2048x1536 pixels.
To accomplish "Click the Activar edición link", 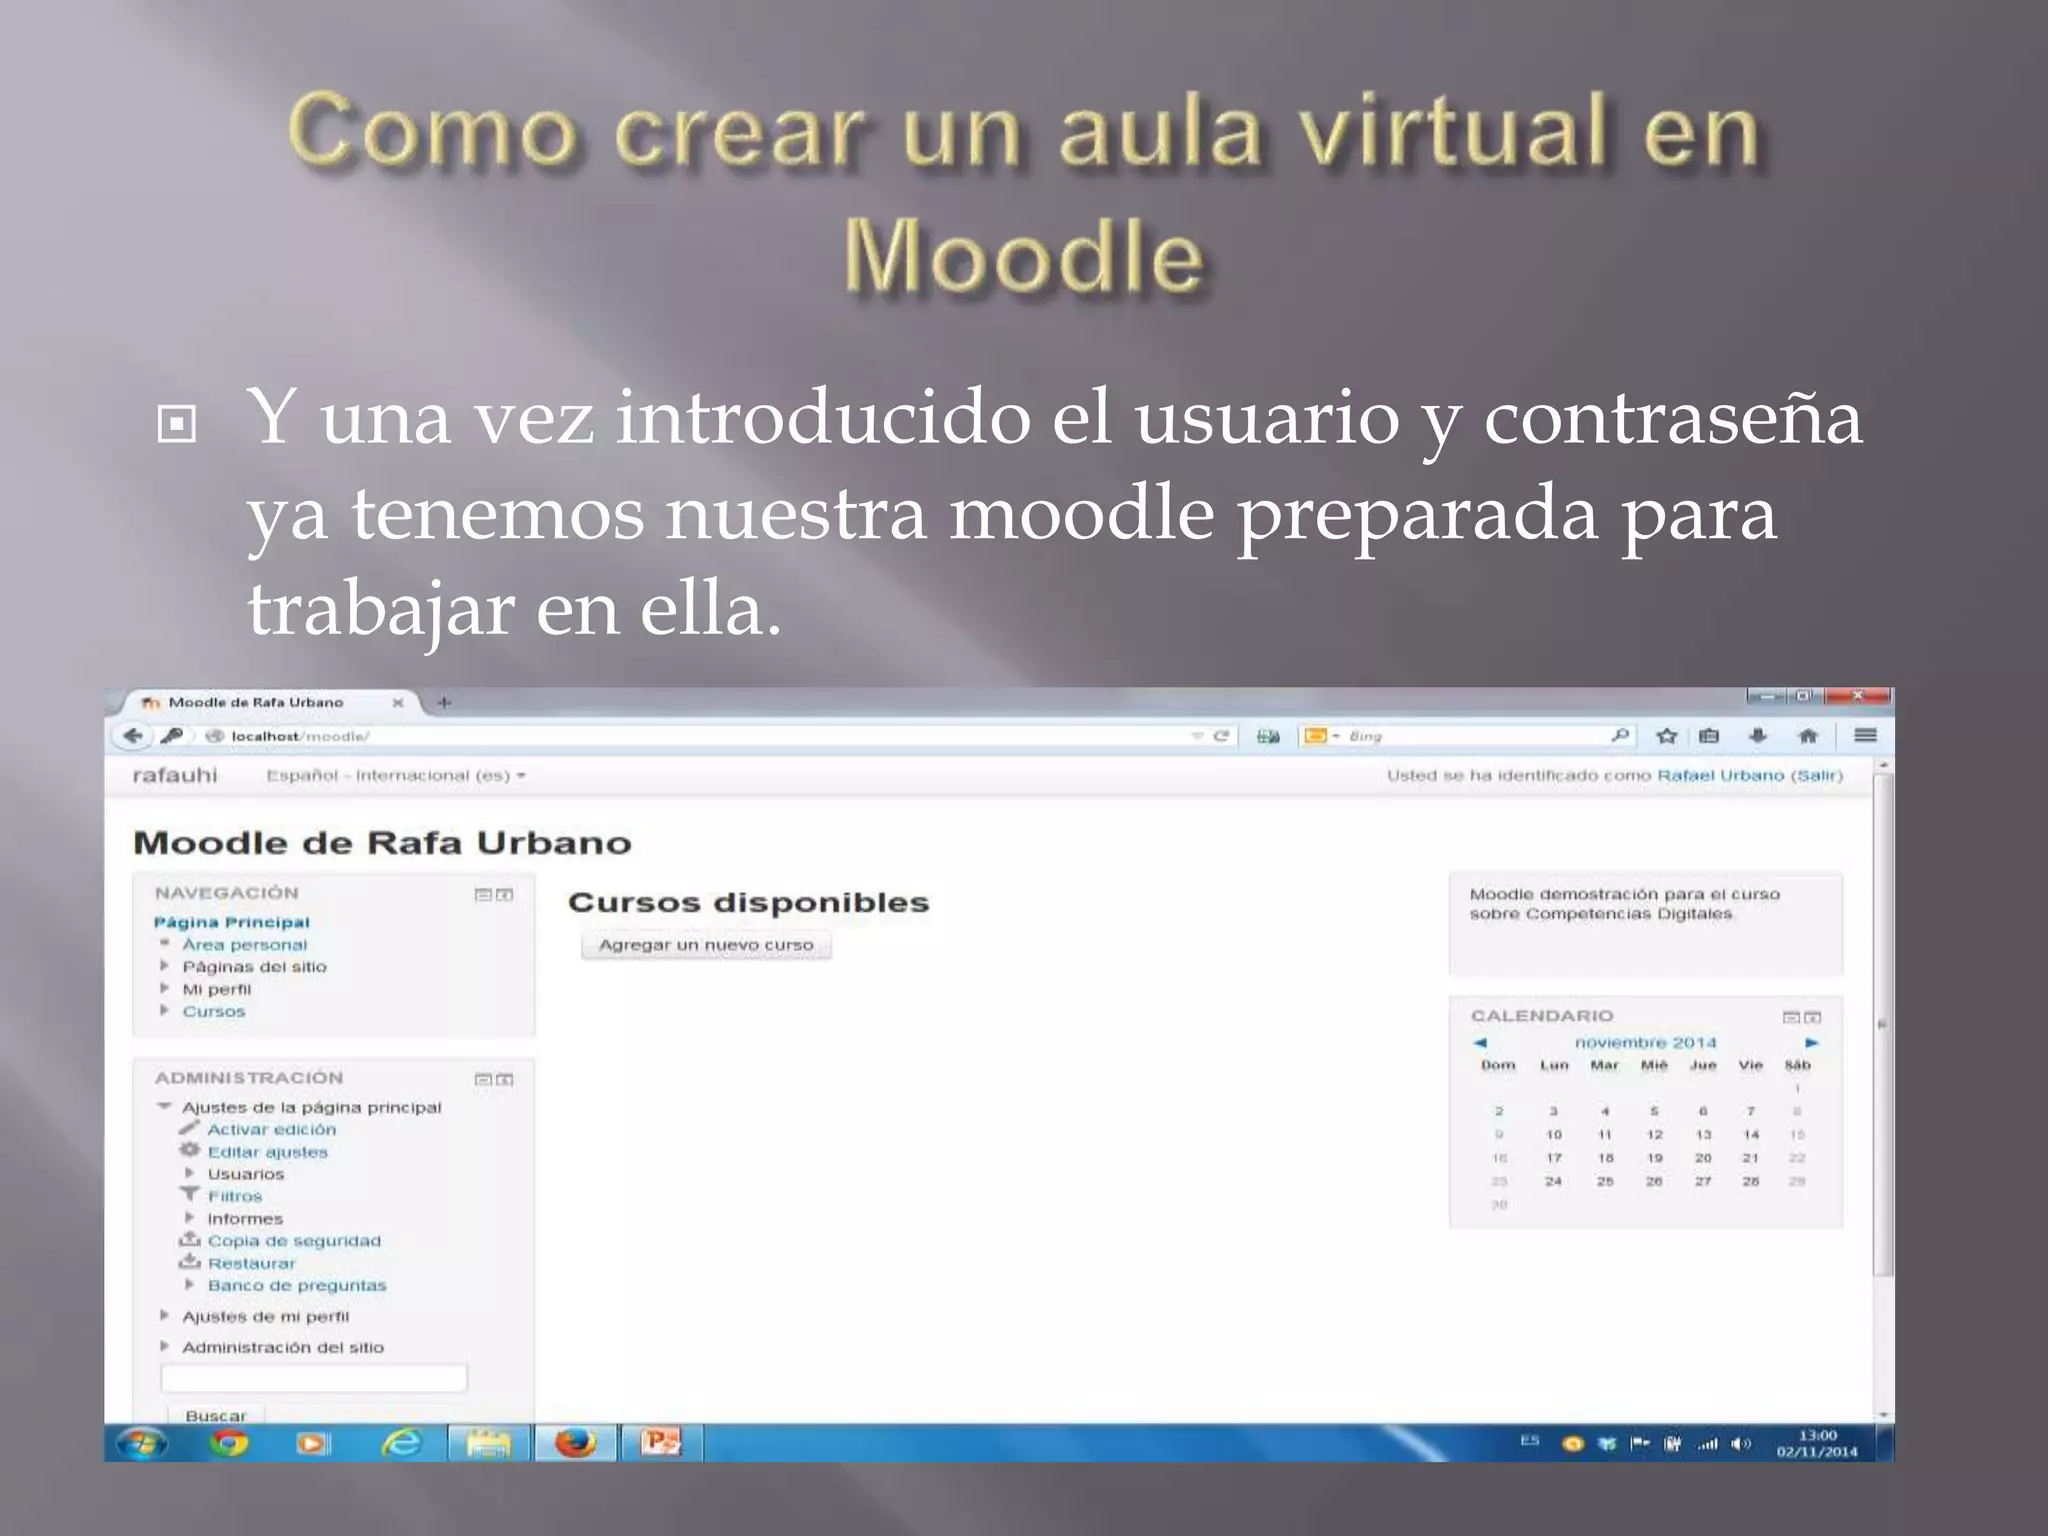I will tap(272, 1129).
